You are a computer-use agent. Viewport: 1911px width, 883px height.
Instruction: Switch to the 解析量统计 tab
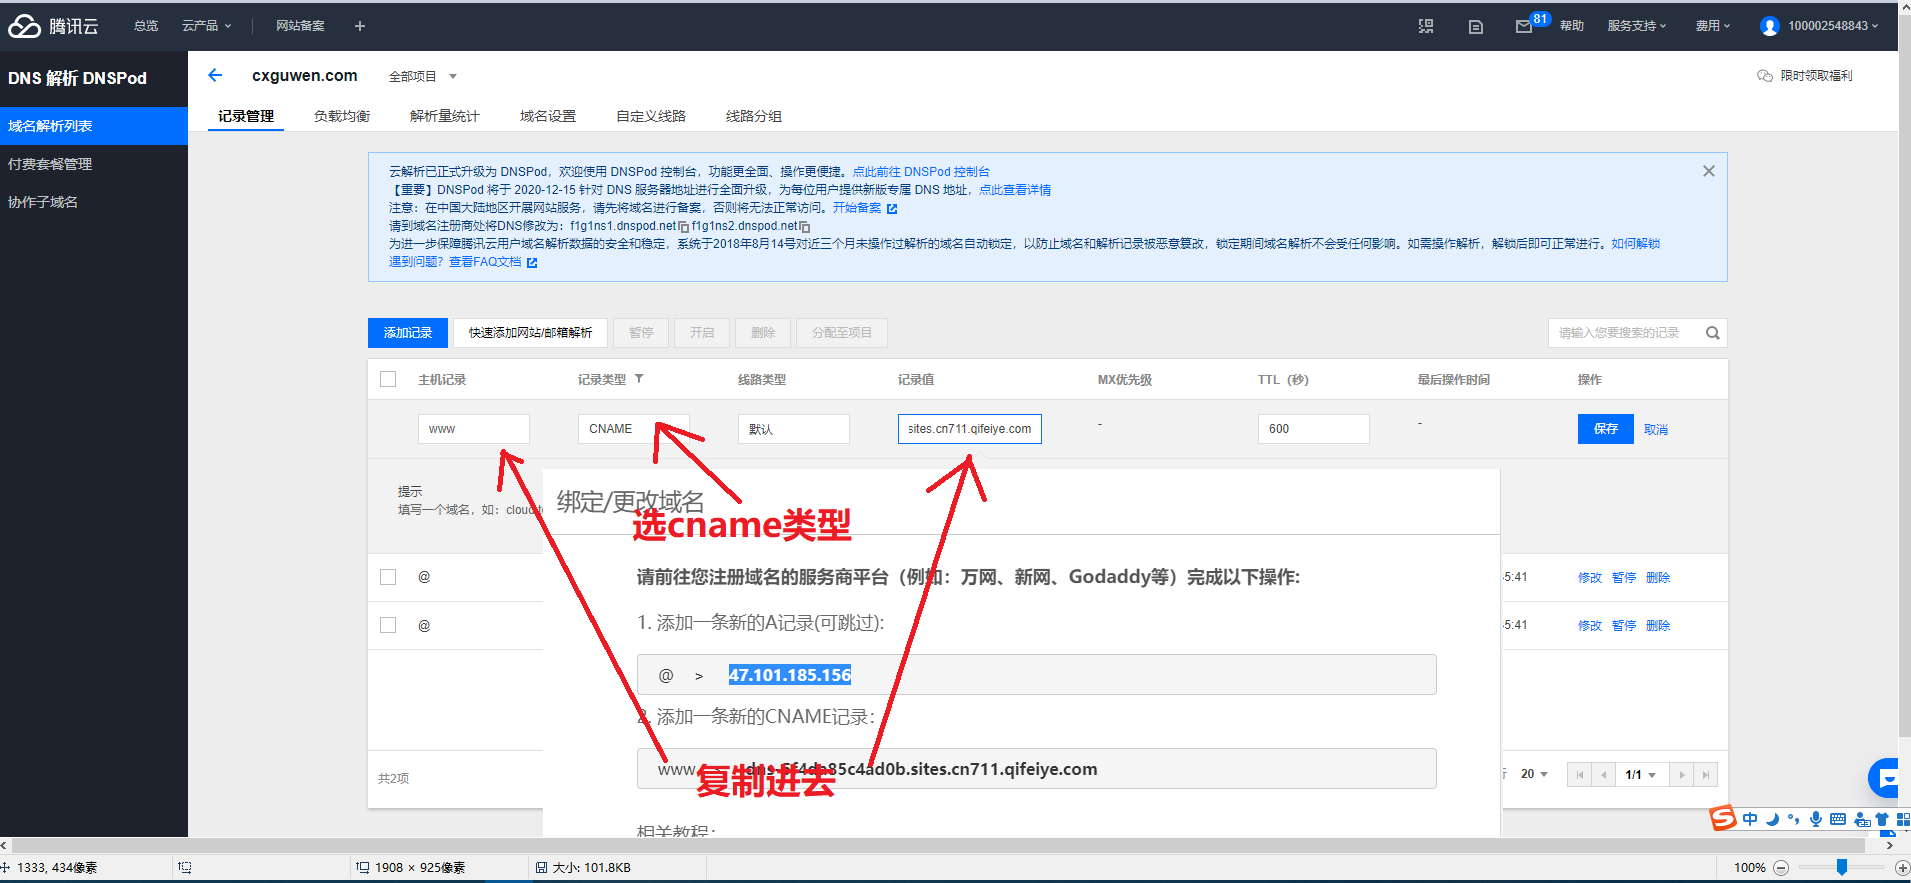pyautogui.click(x=445, y=116)
